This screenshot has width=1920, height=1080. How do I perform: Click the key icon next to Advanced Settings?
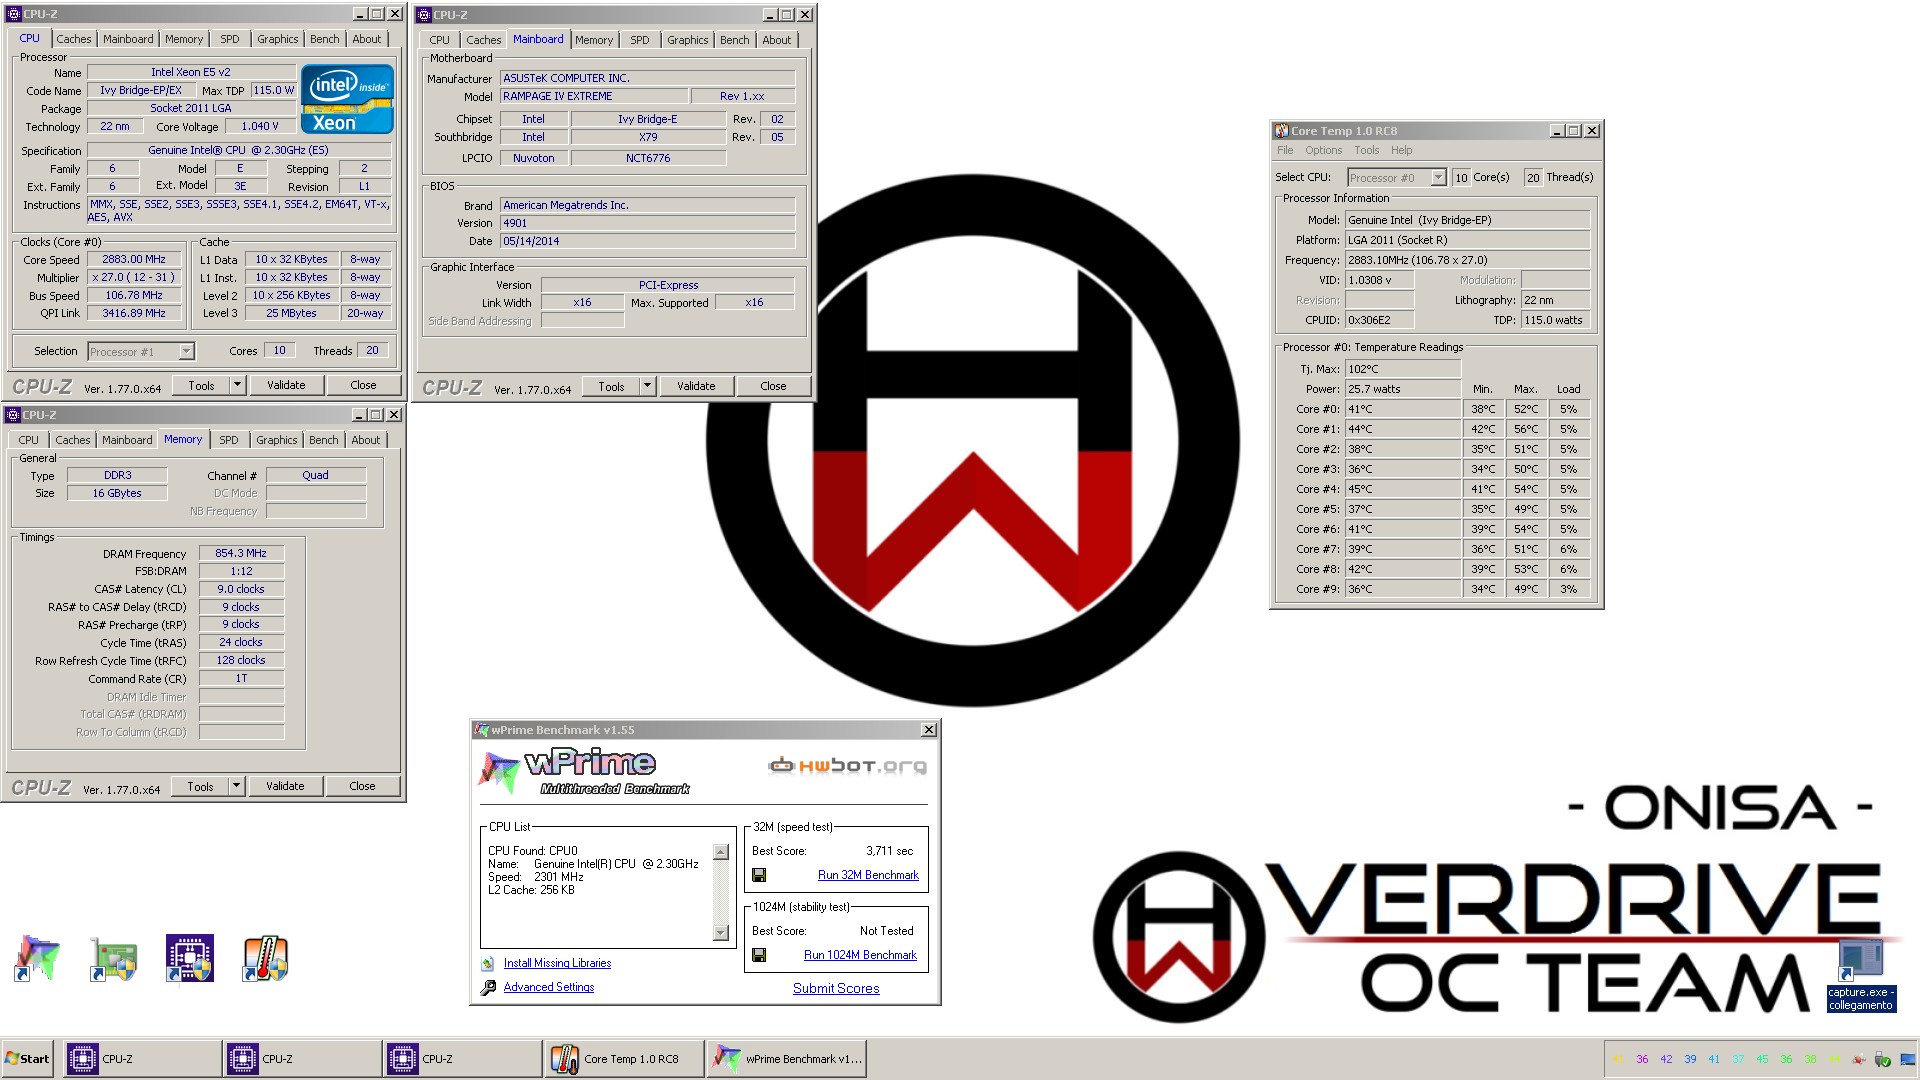click(489, 987)
